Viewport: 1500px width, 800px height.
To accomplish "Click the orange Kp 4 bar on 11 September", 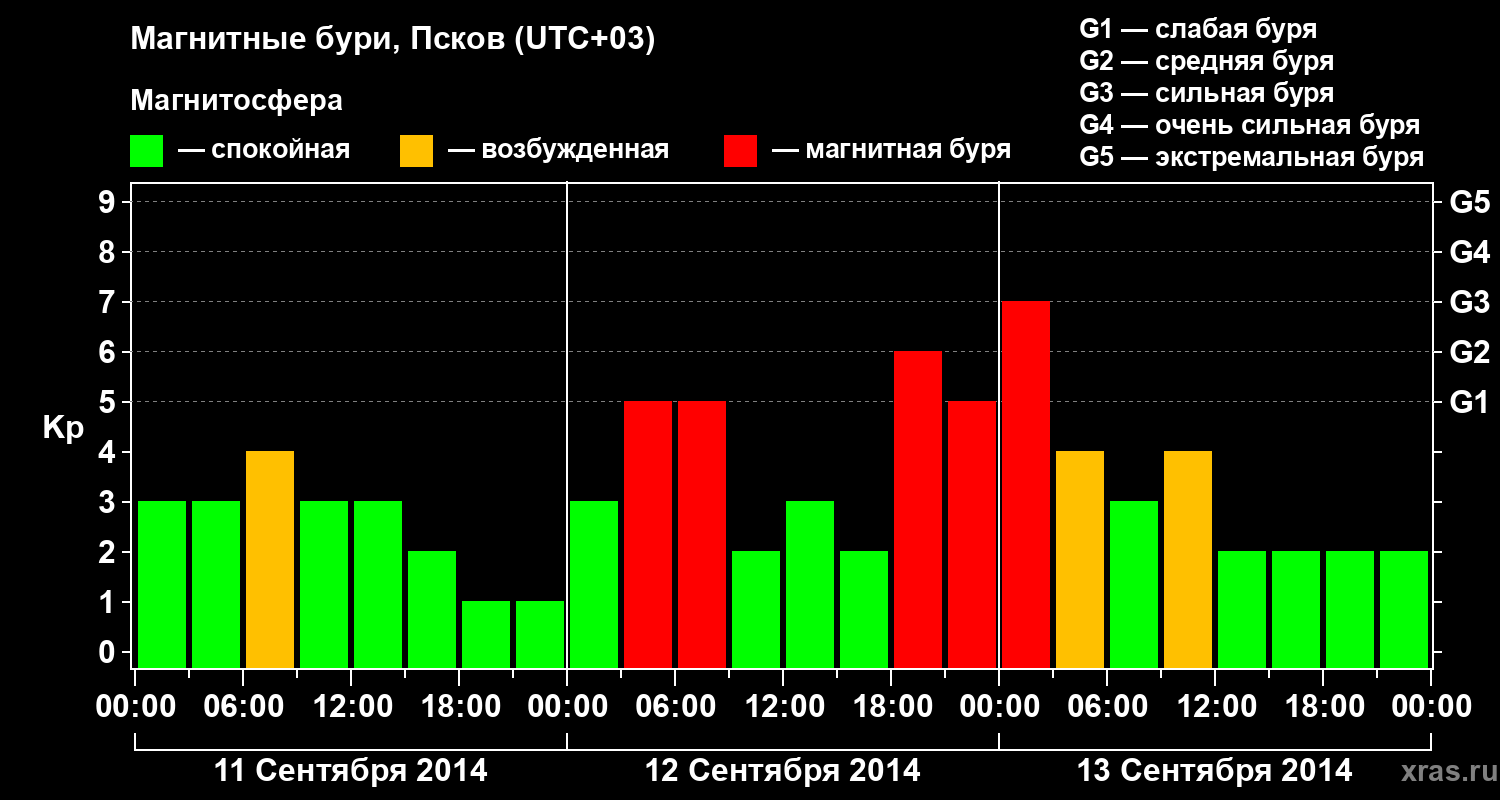I will click(270, 559).
